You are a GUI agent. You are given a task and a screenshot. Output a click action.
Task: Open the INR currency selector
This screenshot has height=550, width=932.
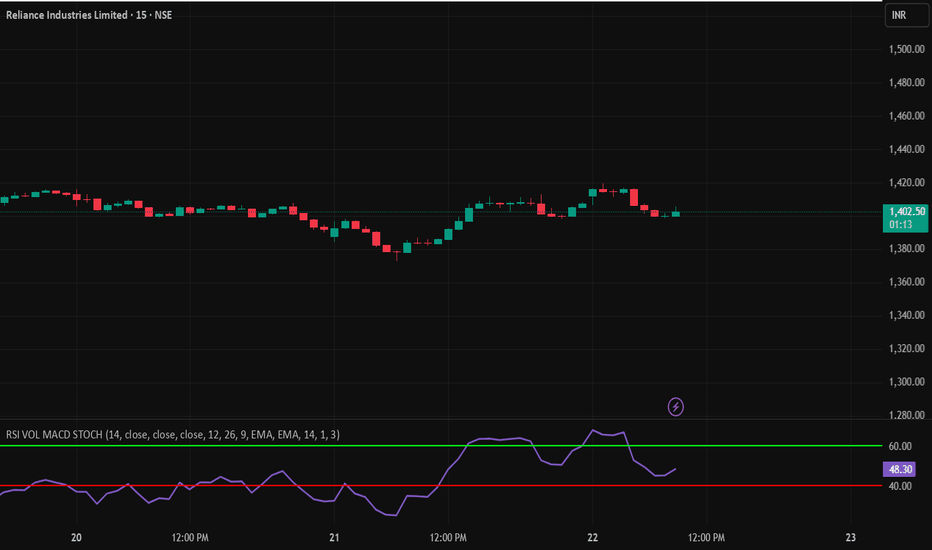[906, 15]
